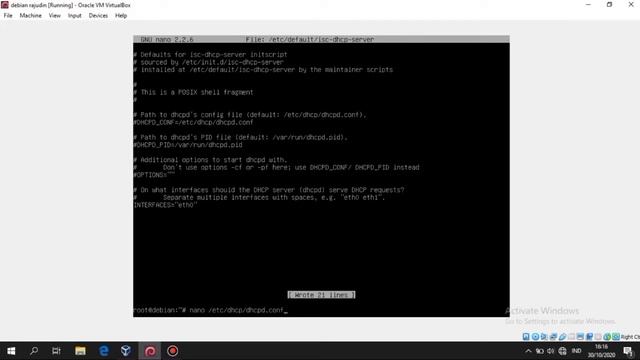This screenshot has width=640, height=360.
Task: Open Windows taskbar search
Action: point(34,351)
